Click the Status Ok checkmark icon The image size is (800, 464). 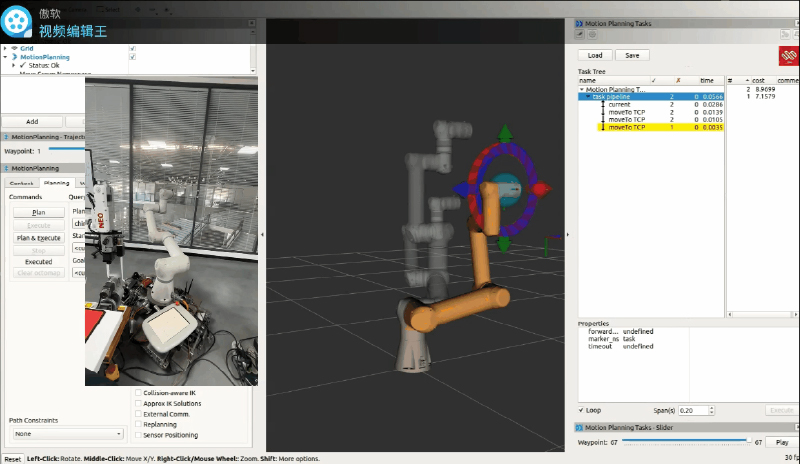[x=22, y=65]
